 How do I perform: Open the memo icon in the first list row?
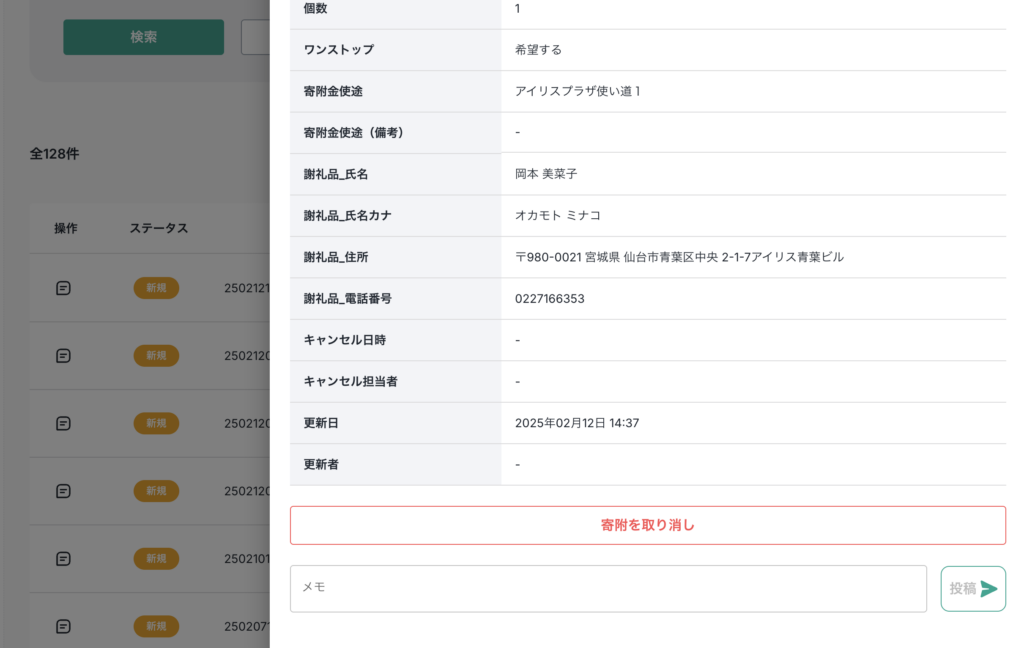(x=63, y=288)
